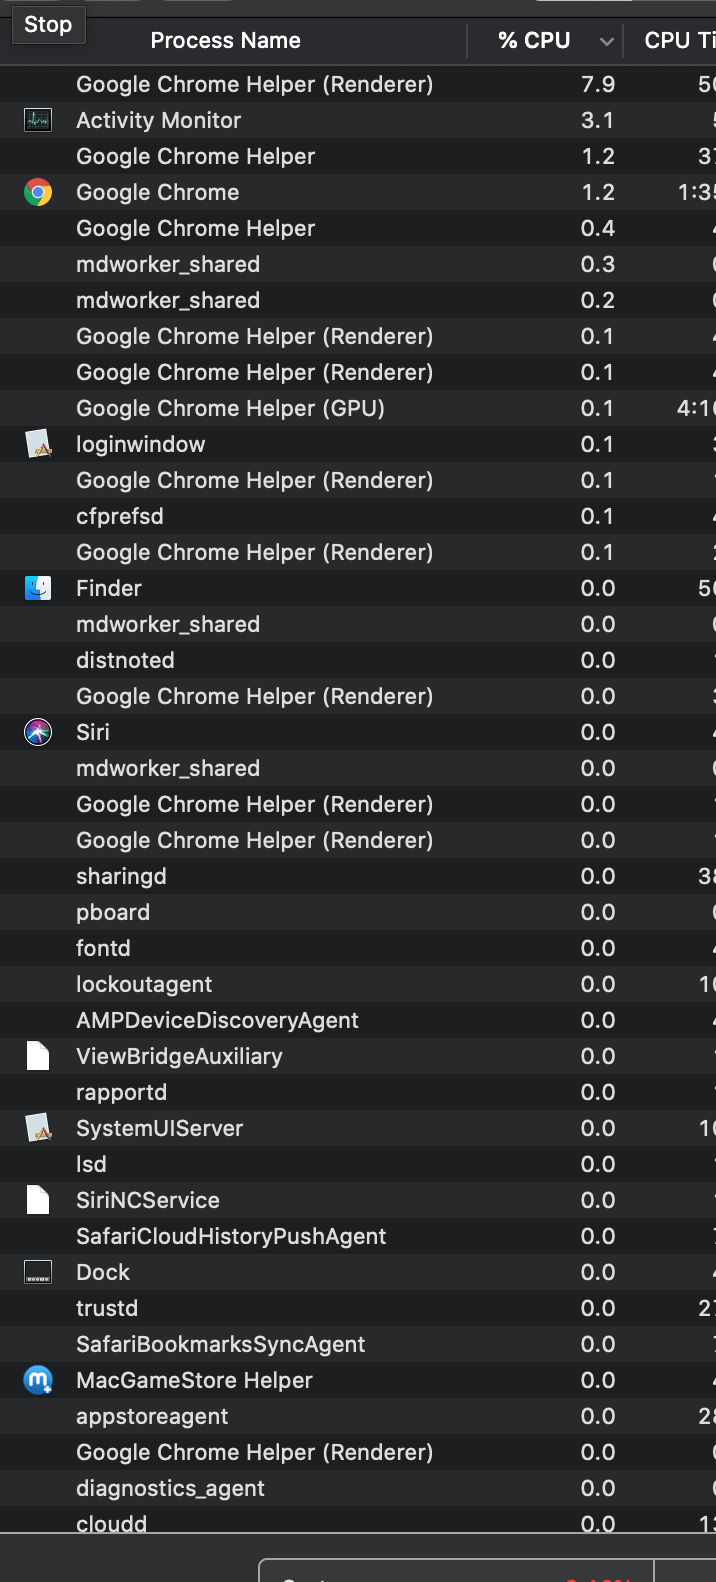This screenshot has width=716, height=1582.
Task: Click the Siri icon next to its process
Action: (37, 732)
